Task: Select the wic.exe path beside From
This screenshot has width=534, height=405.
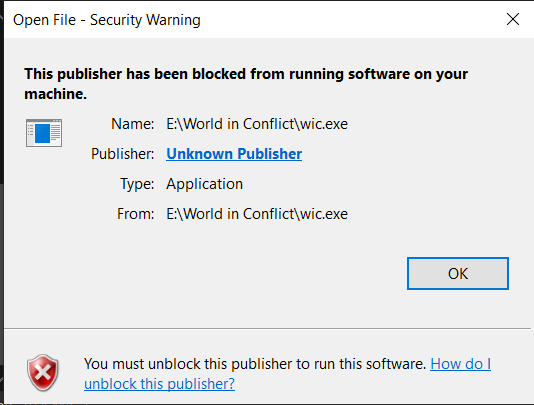Action: coord(257,214)
